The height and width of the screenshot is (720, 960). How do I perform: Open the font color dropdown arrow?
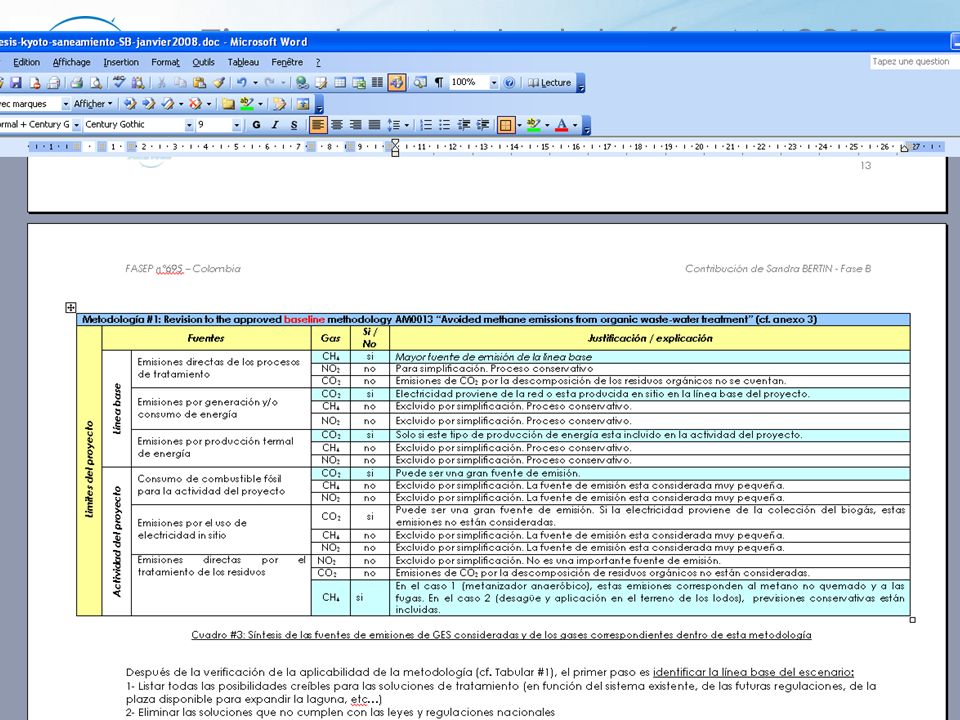[x=575, y=125]
